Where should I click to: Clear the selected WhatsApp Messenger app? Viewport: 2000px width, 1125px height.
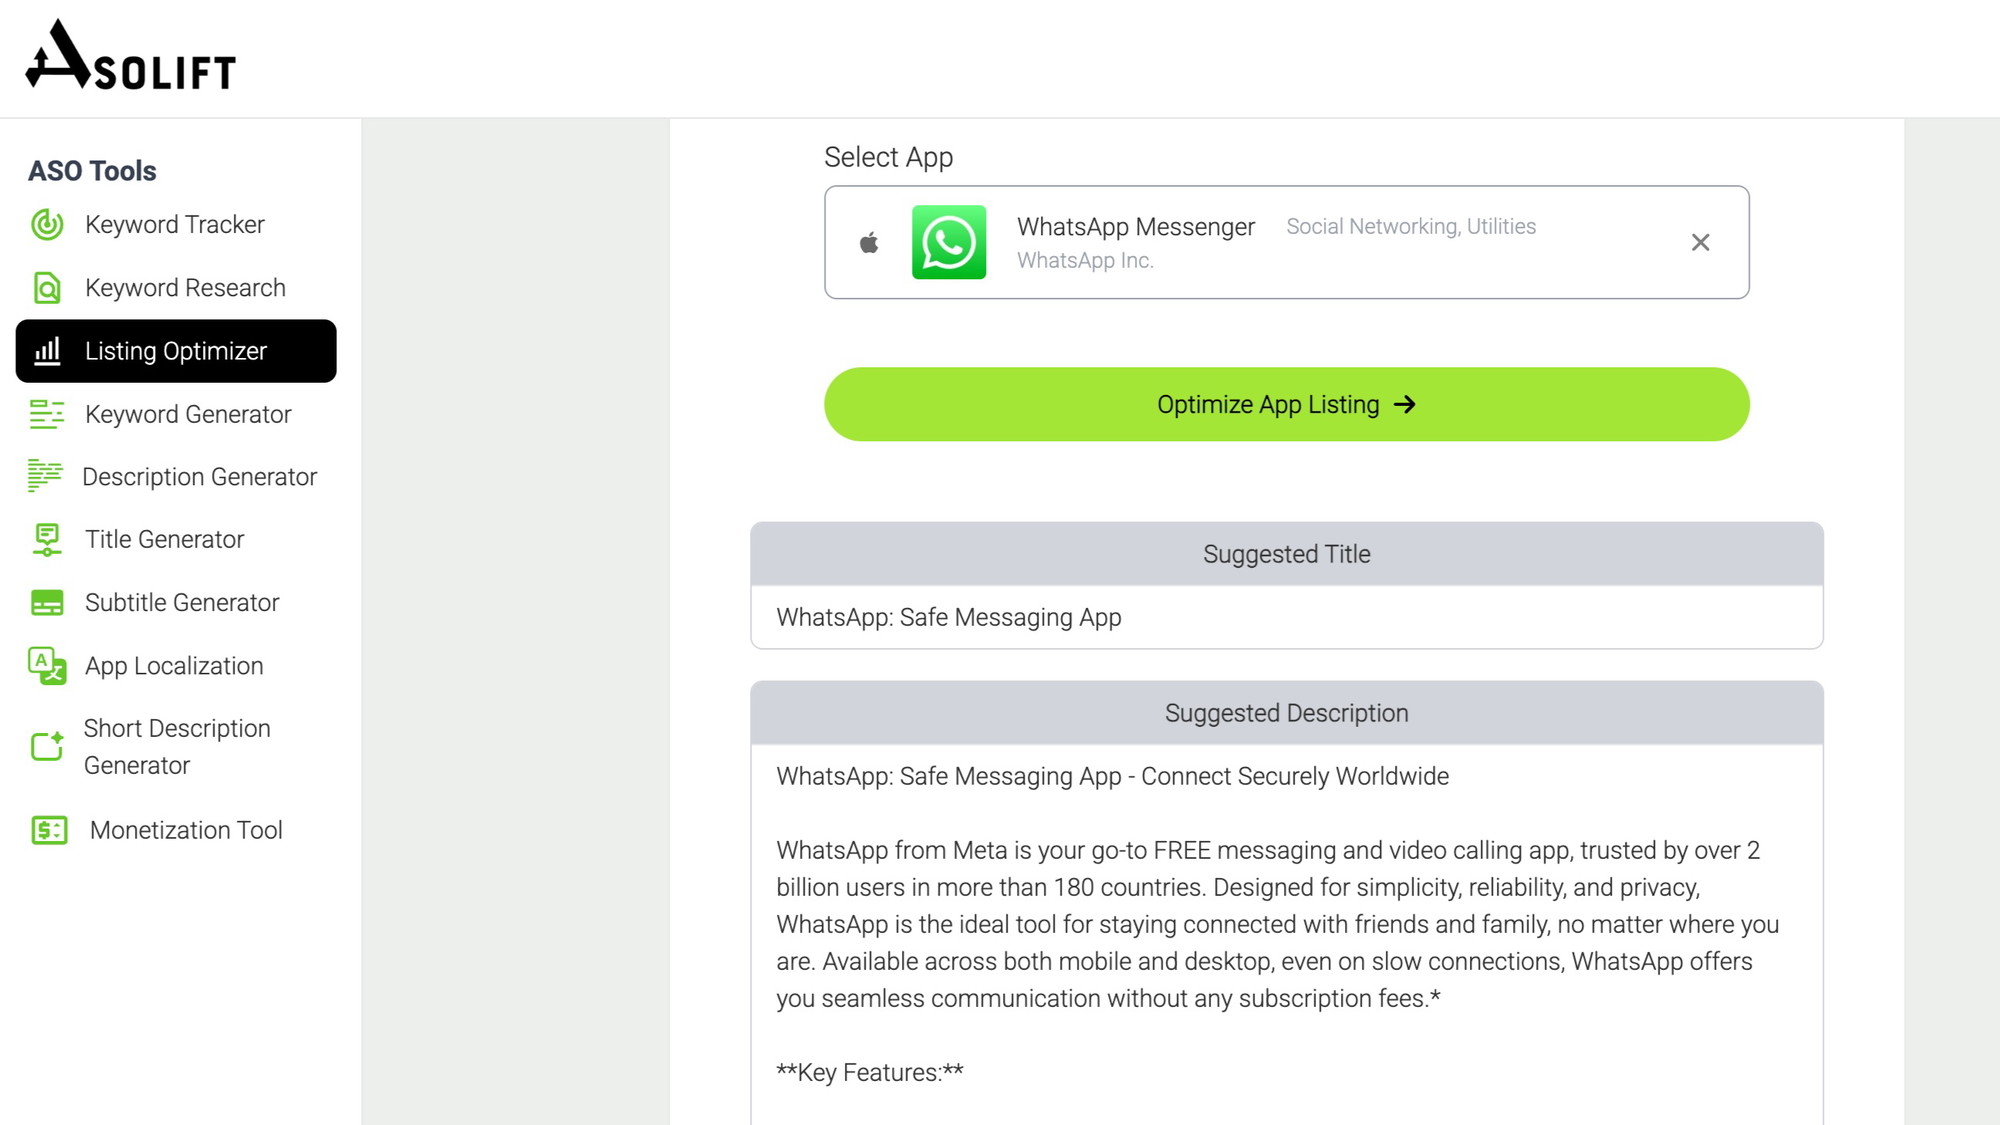pyautogui.click(x=1700, y=242)
